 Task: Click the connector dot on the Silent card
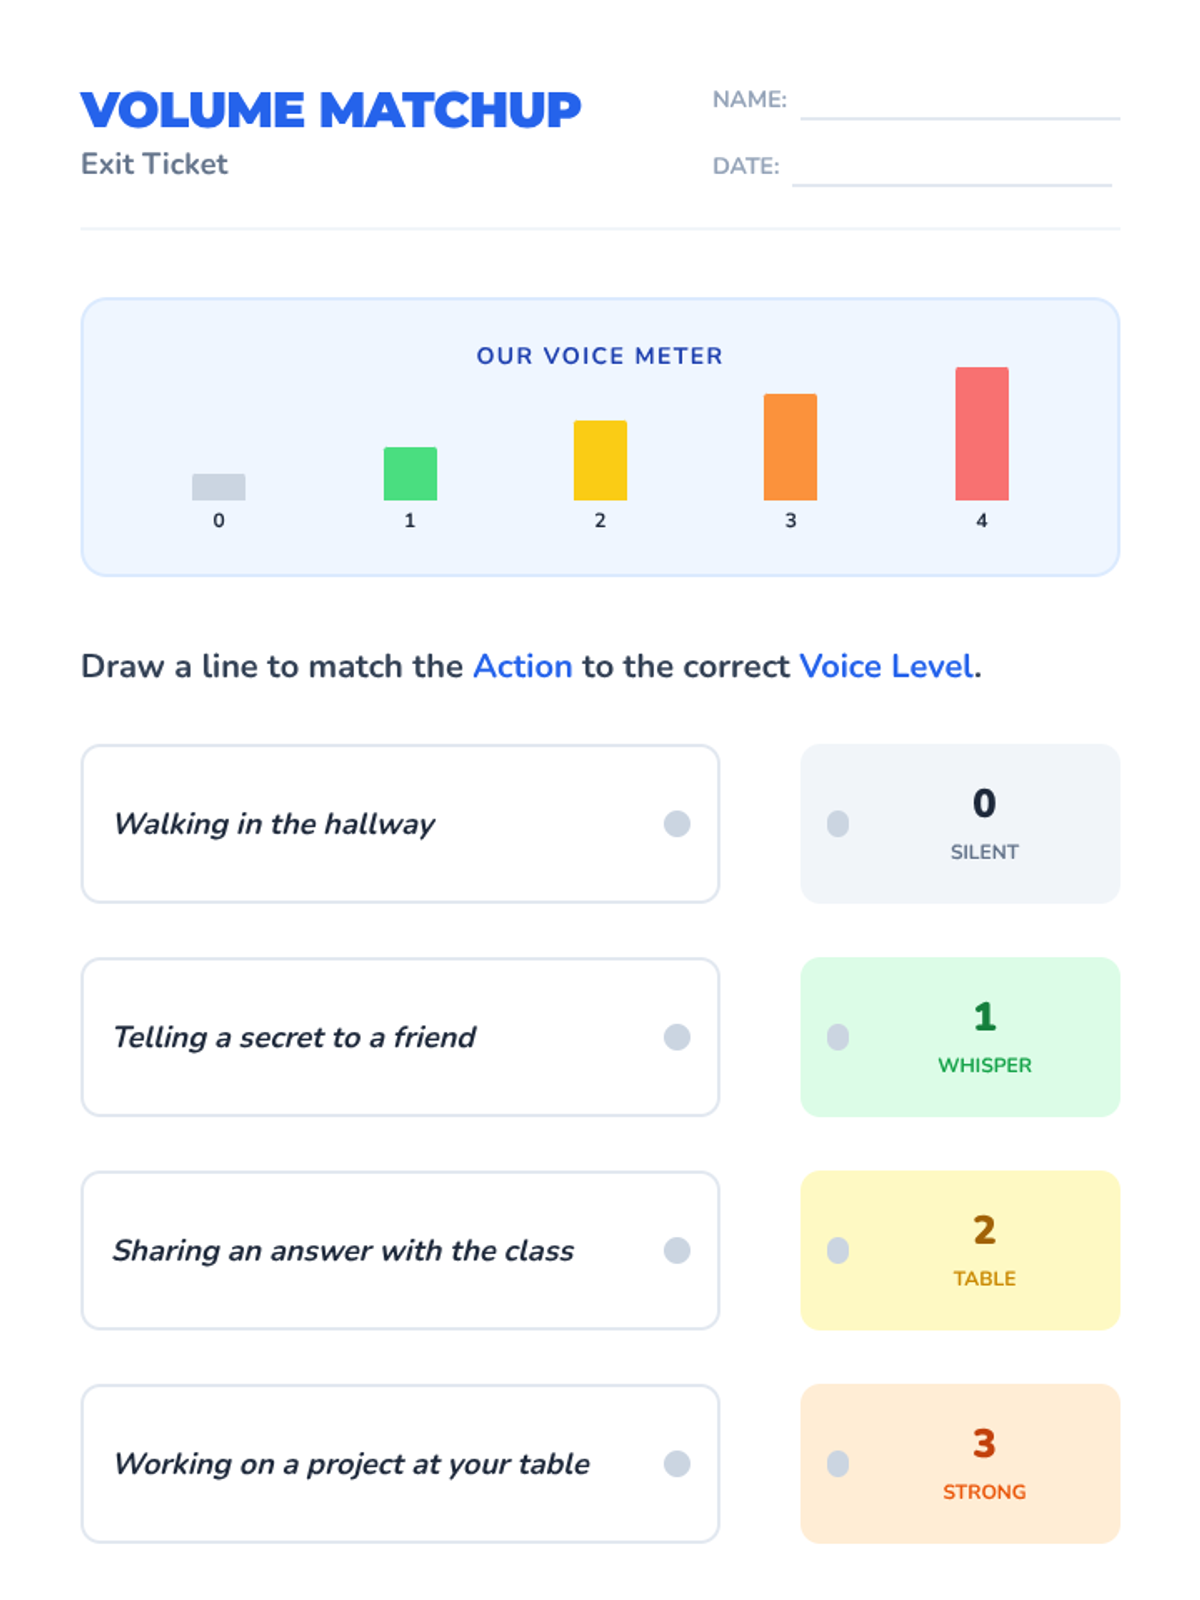(838, 824)
